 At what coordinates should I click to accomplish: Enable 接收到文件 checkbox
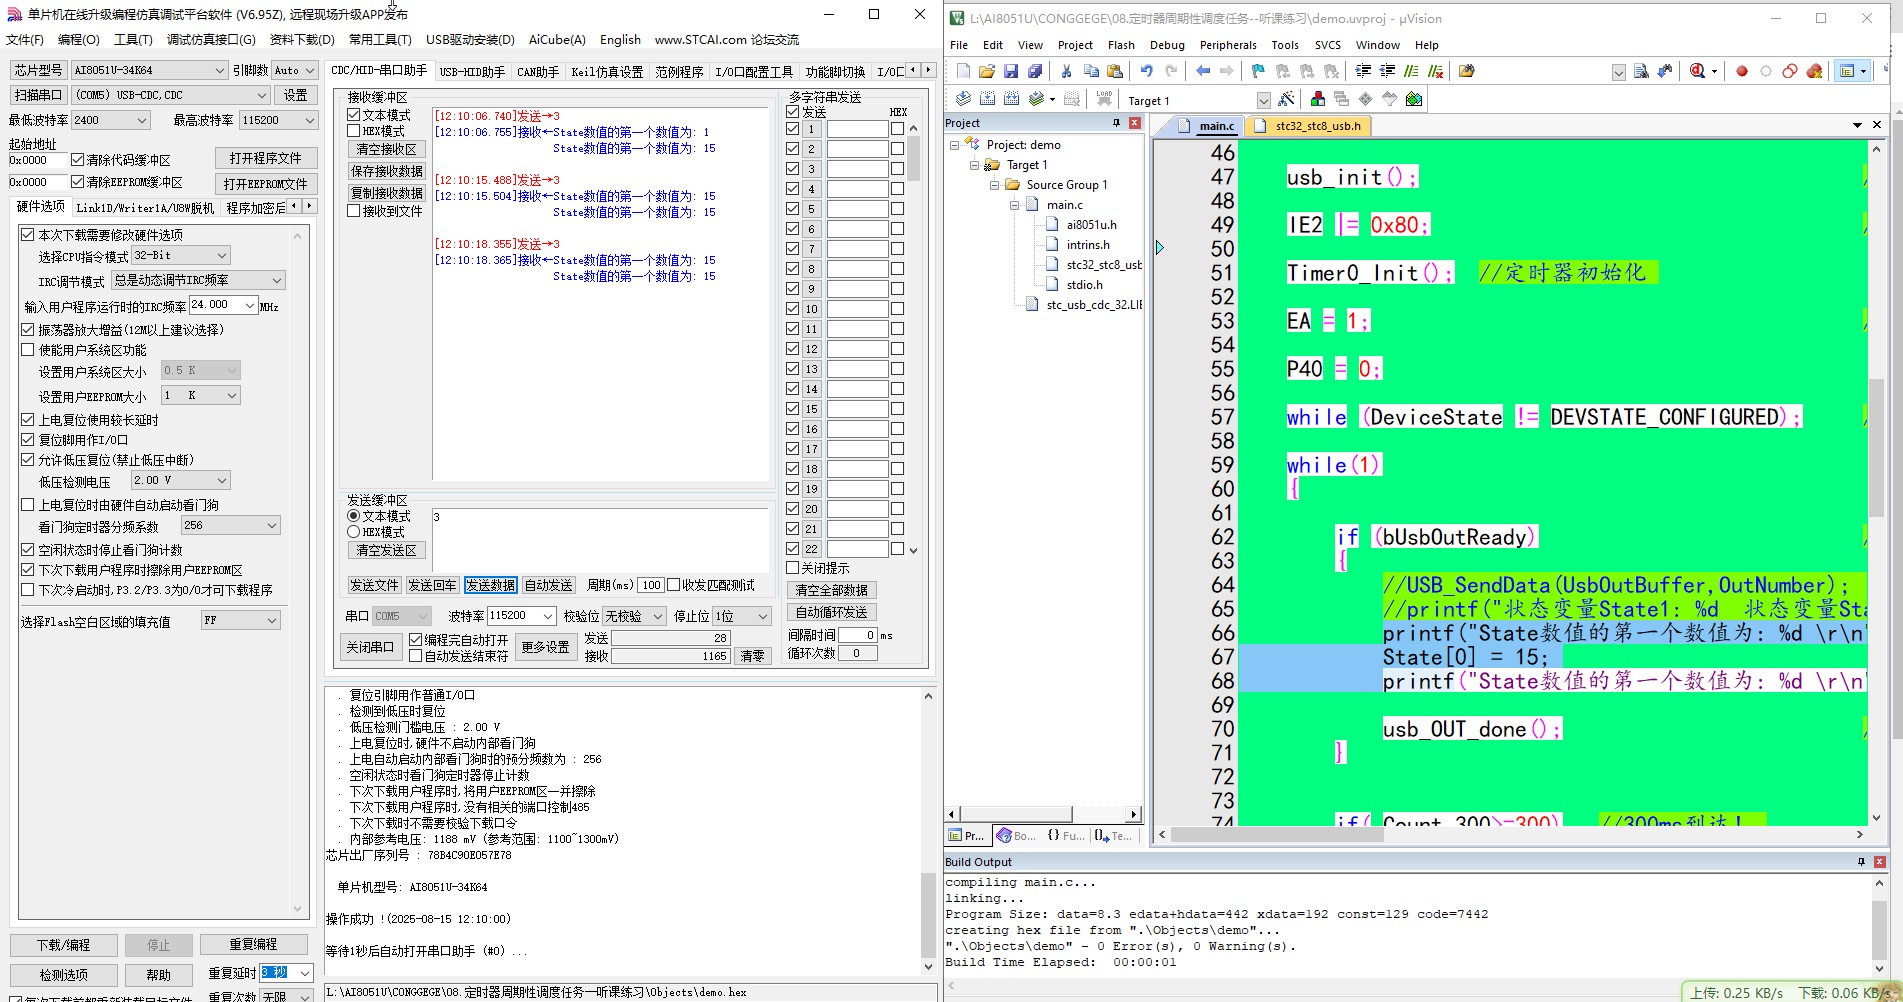pos(354,211)
